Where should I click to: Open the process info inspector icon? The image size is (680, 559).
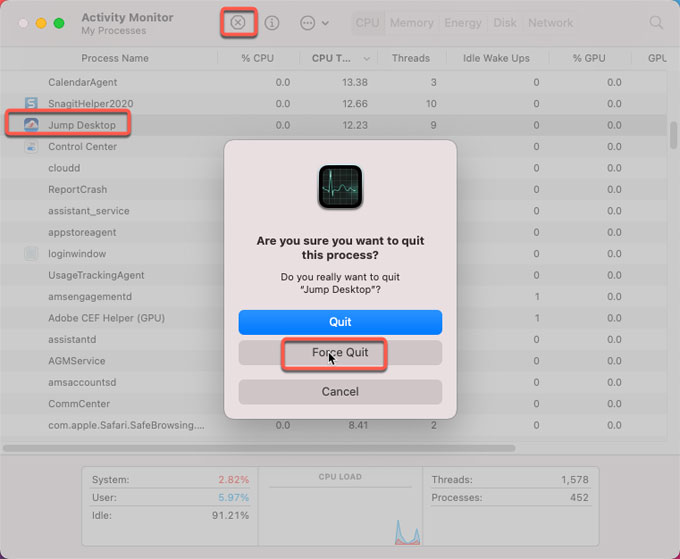coord(272,22)
